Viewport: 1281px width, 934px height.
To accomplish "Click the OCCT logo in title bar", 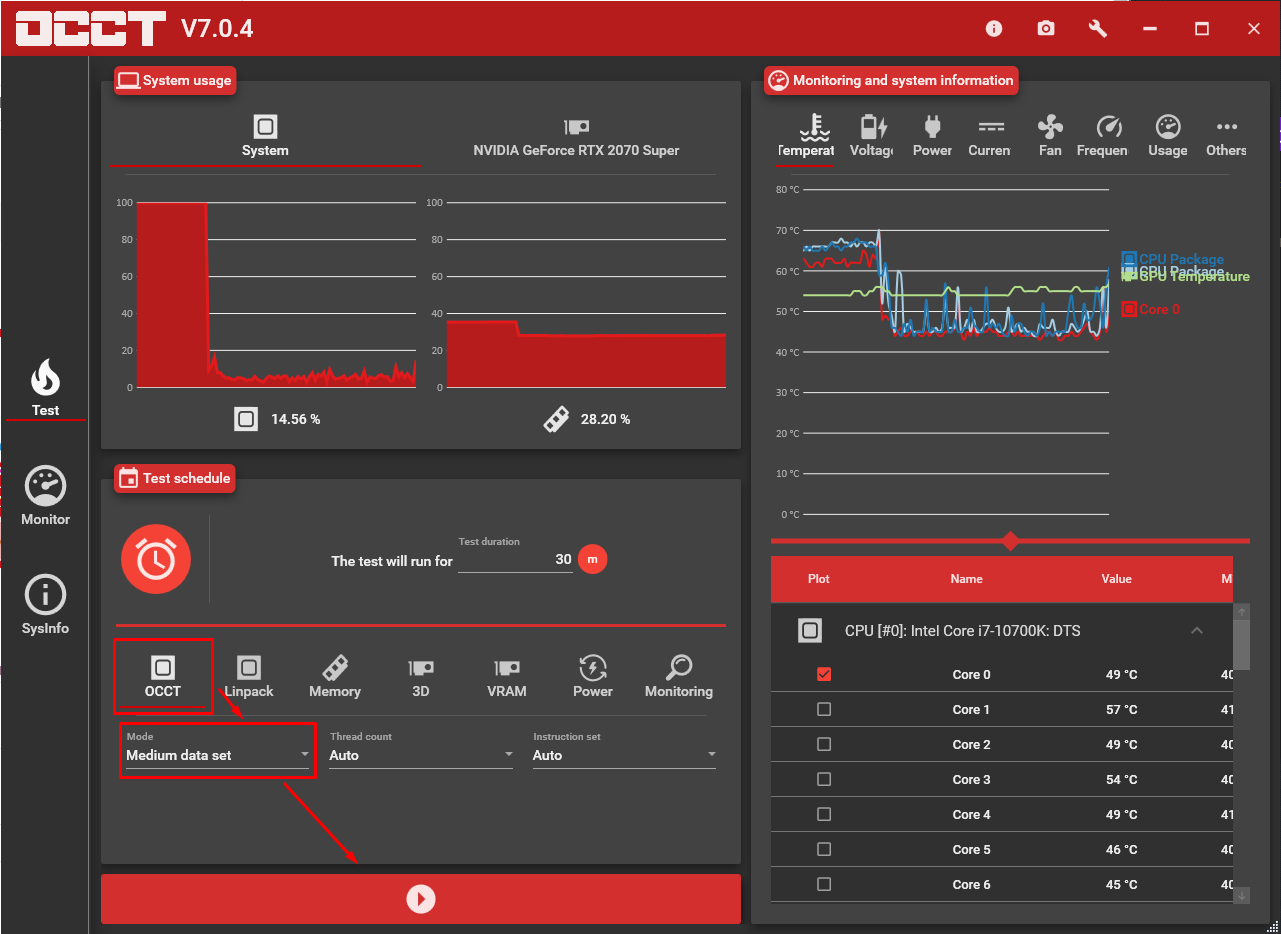I will tap(90, 29).
